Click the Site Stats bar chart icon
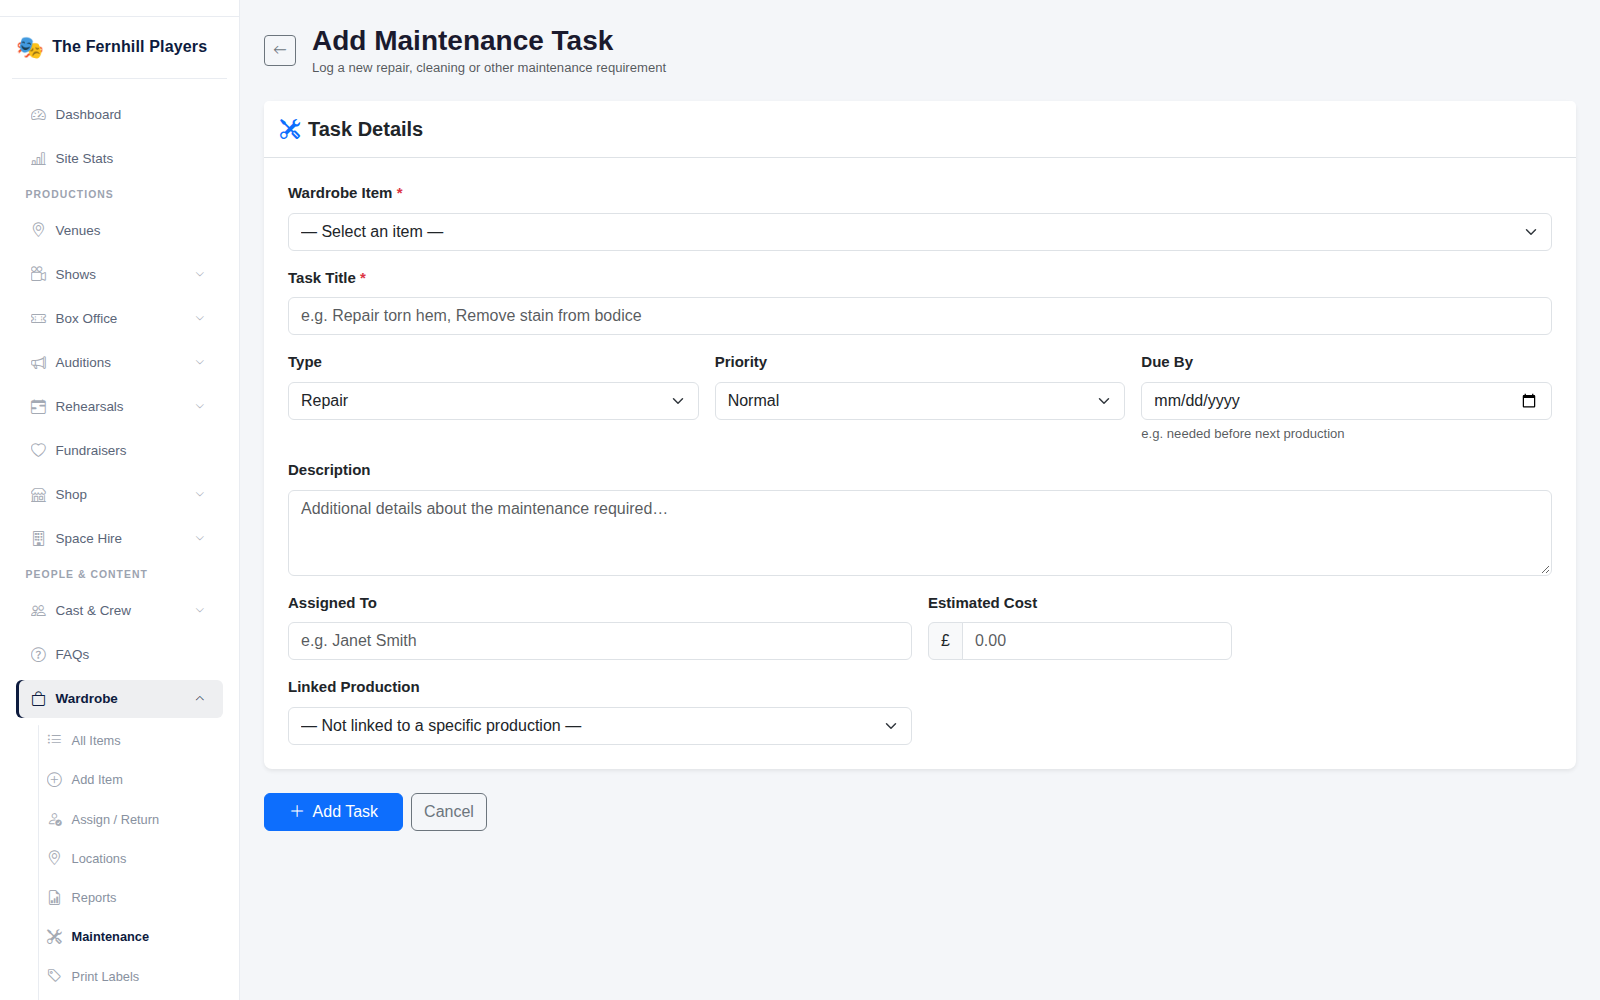1600x1000 pixels. pos(38,159)
